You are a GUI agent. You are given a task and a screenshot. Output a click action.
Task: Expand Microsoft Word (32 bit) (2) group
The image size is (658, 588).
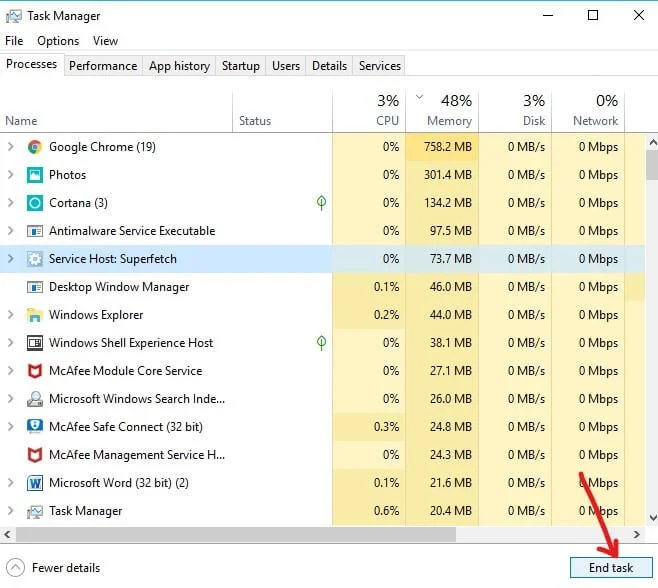coord(11,483)
